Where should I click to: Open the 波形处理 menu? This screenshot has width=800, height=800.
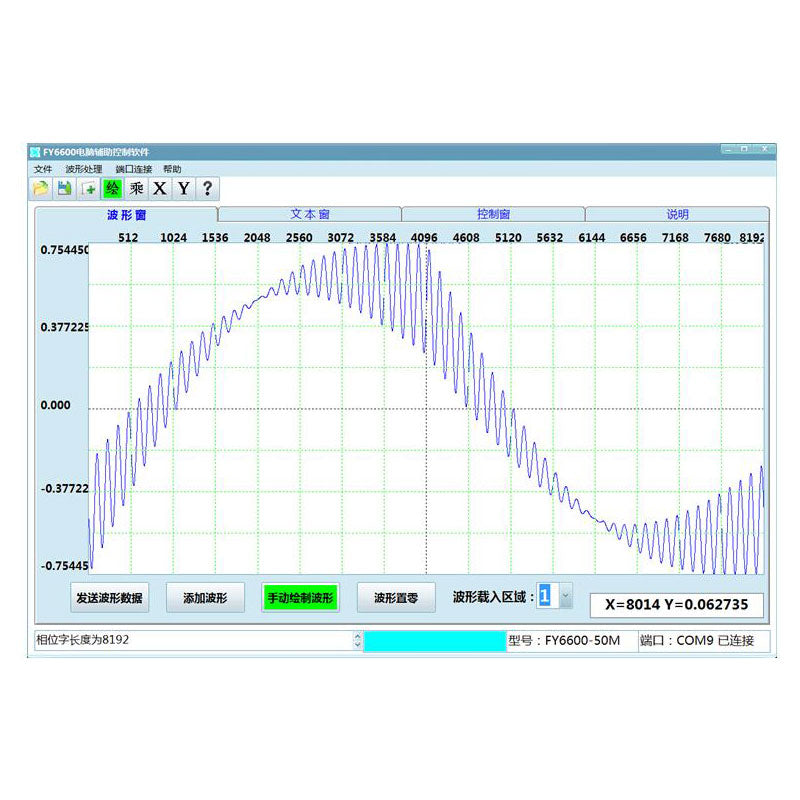point(84,169)
